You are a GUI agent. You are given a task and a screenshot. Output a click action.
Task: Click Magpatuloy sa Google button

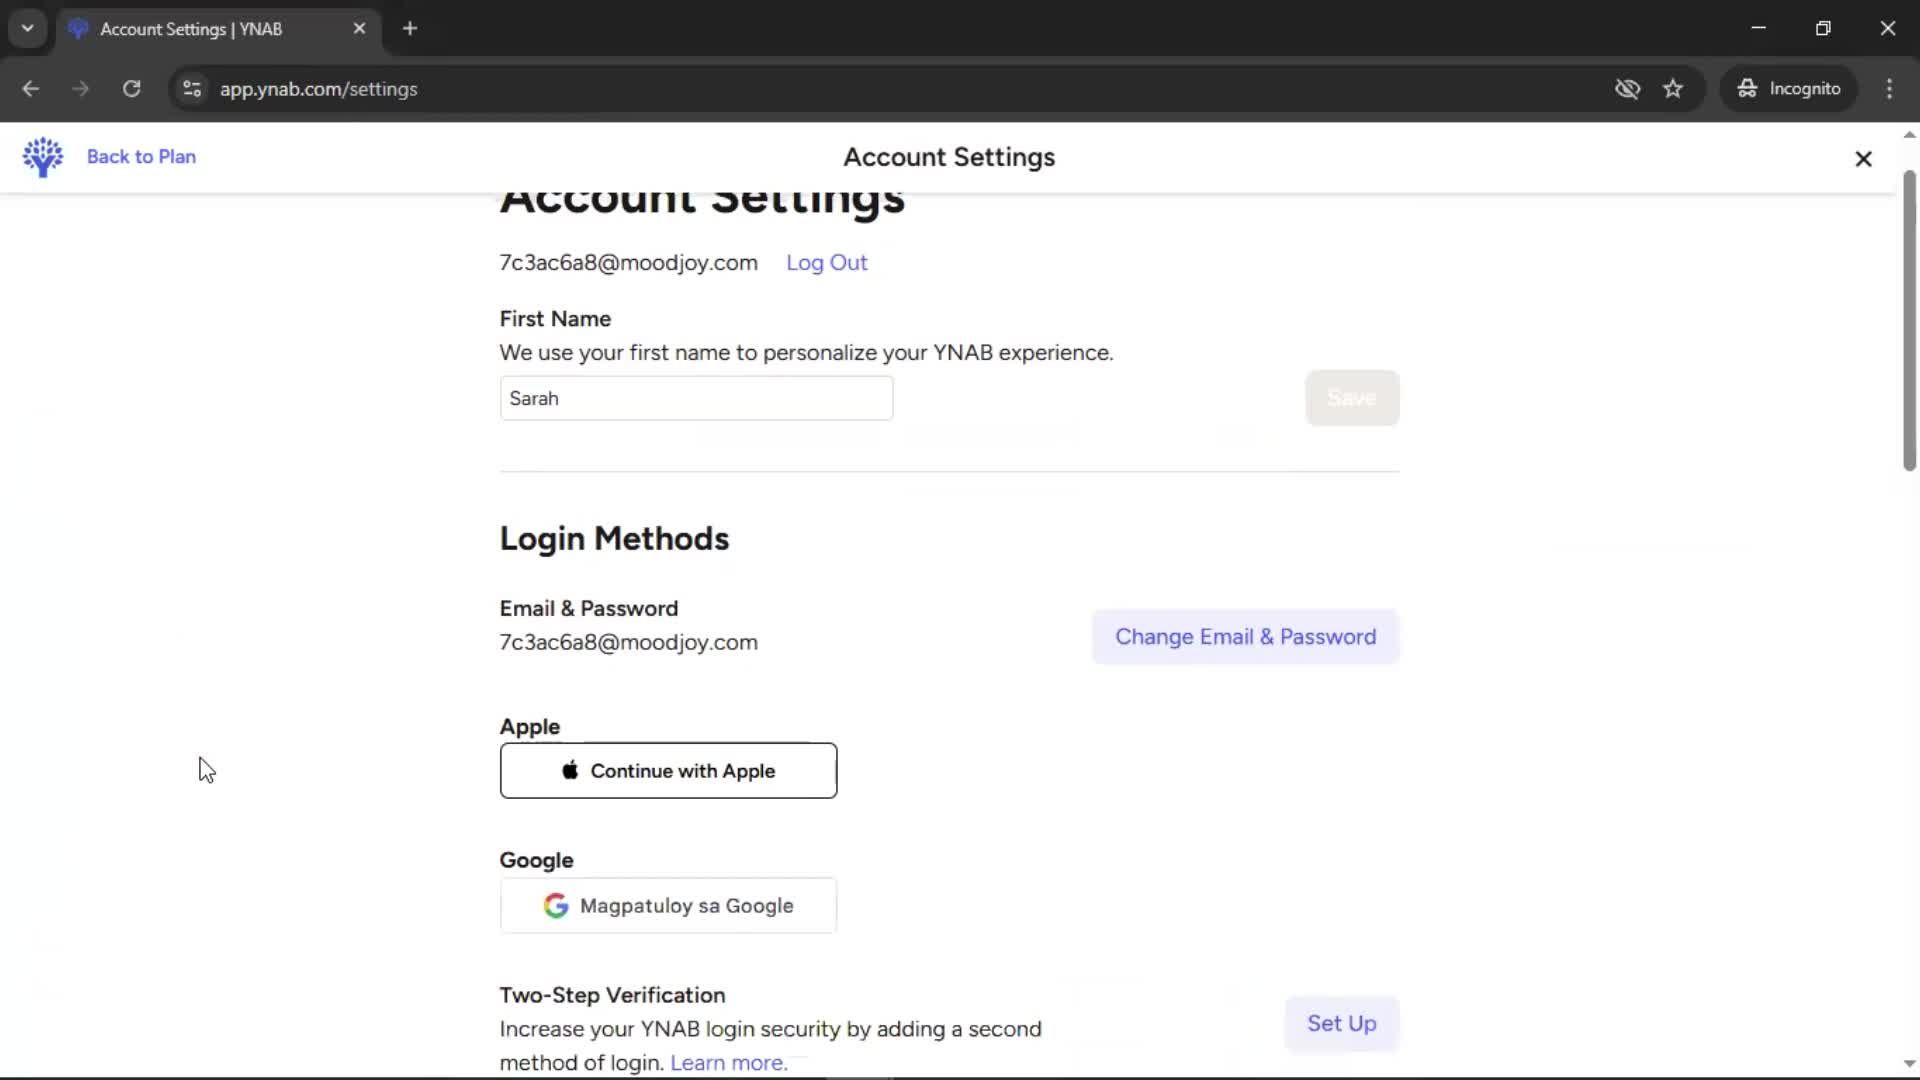(668, 906)
